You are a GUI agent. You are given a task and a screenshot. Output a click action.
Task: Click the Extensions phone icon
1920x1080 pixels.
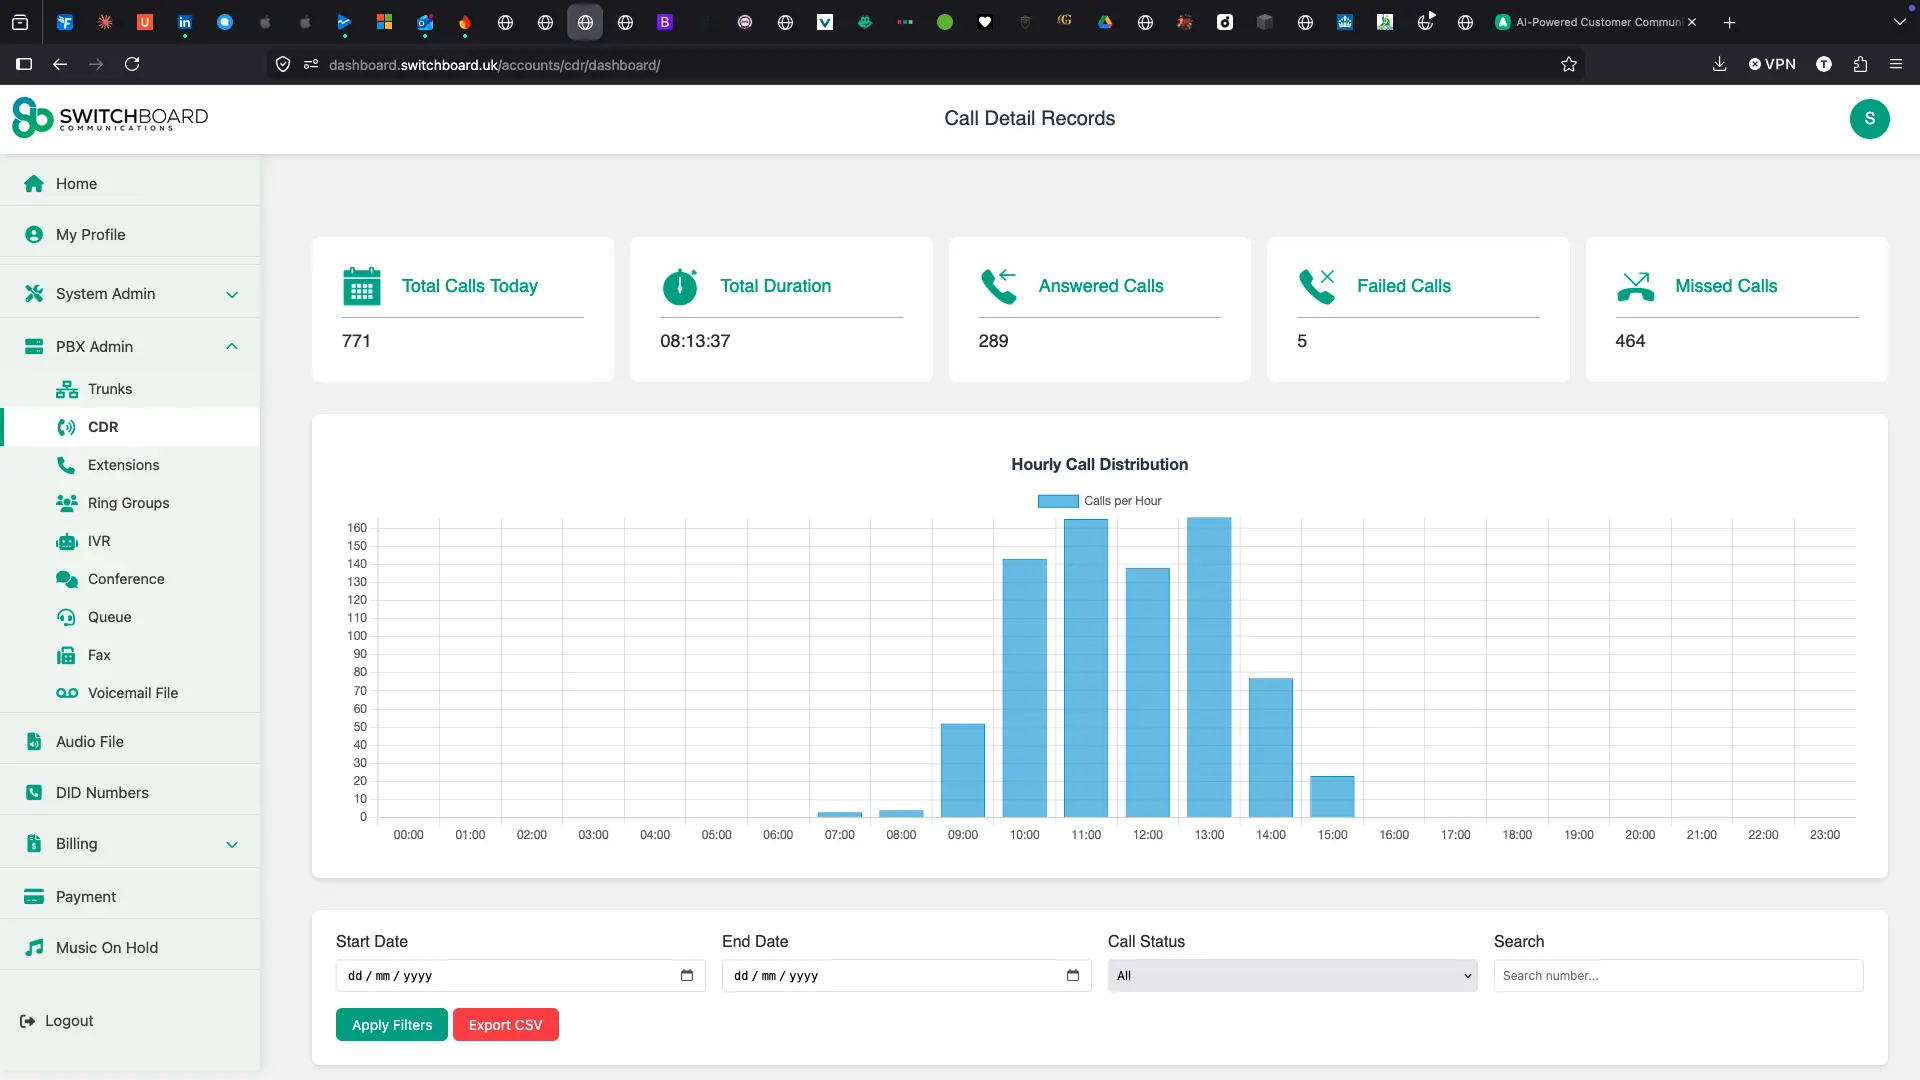[x=66, y=465]
